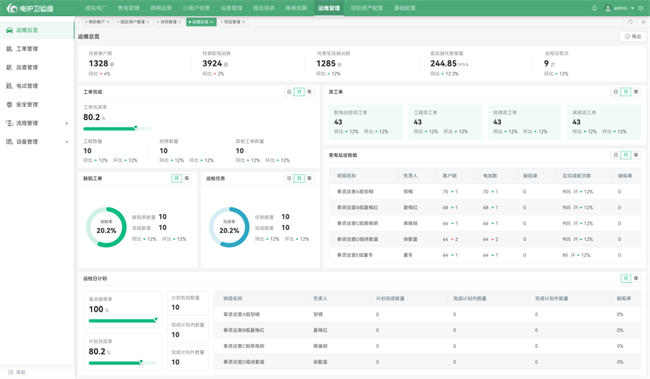
Task: Select 年 in the 工单完成 panel
Action: tap(309, 92)
